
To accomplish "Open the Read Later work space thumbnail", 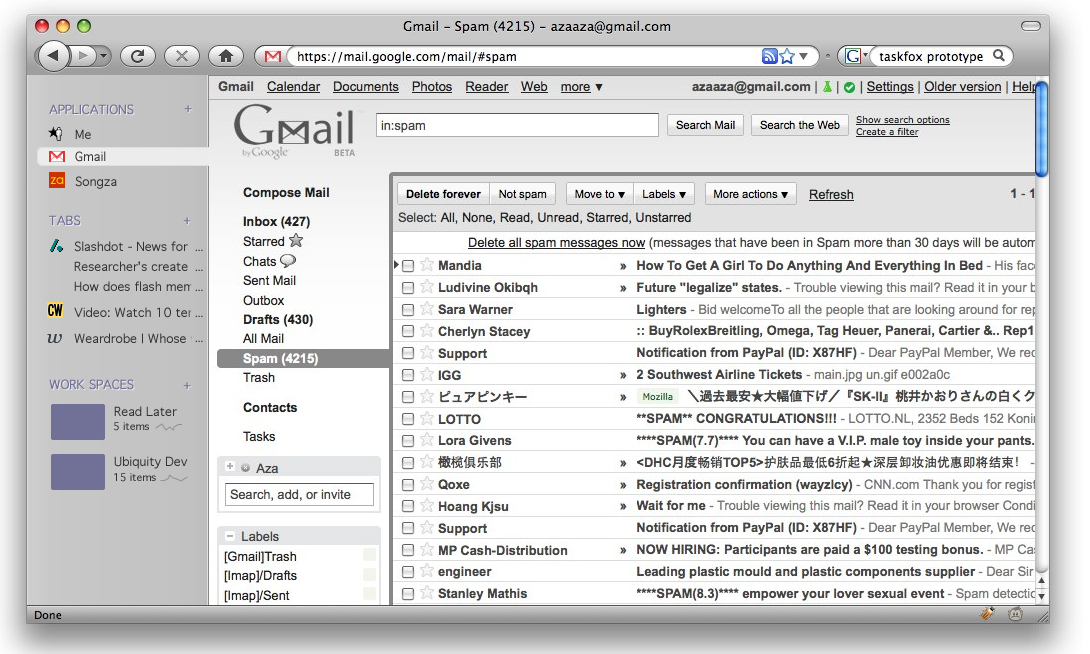I will coord(78,422).
